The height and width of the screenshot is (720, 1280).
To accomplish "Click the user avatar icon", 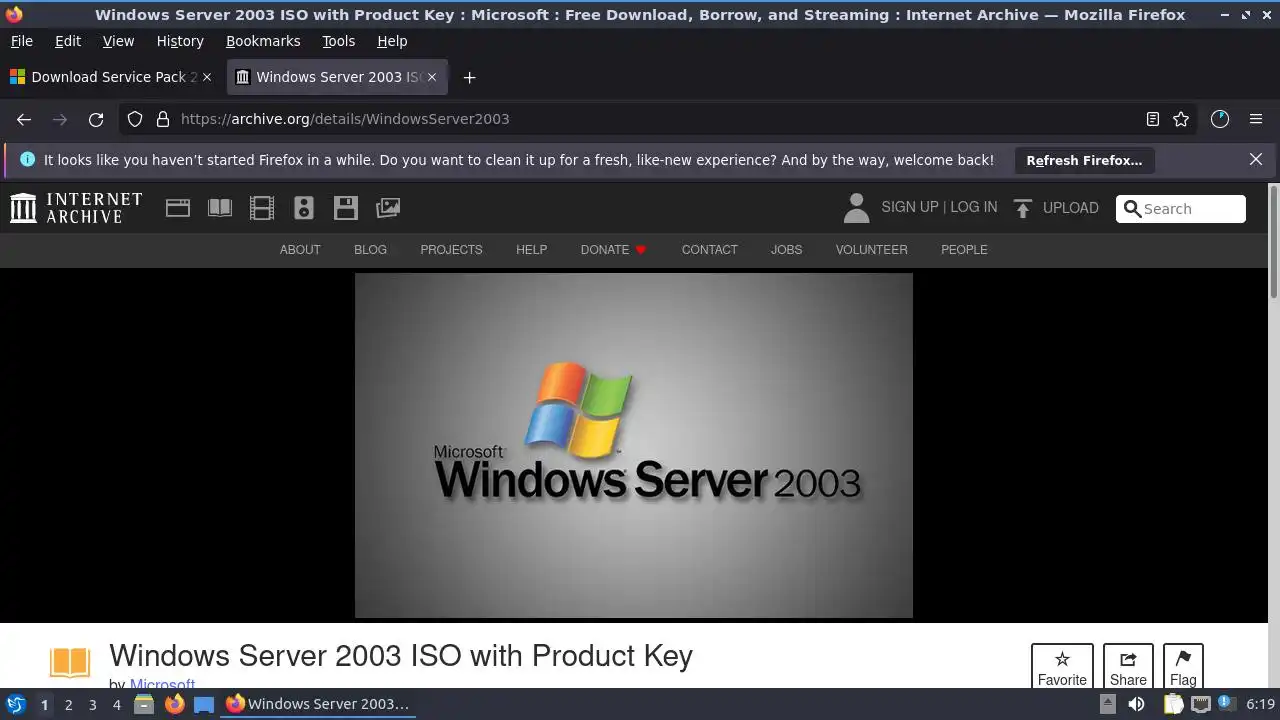I will click(856, 208).
